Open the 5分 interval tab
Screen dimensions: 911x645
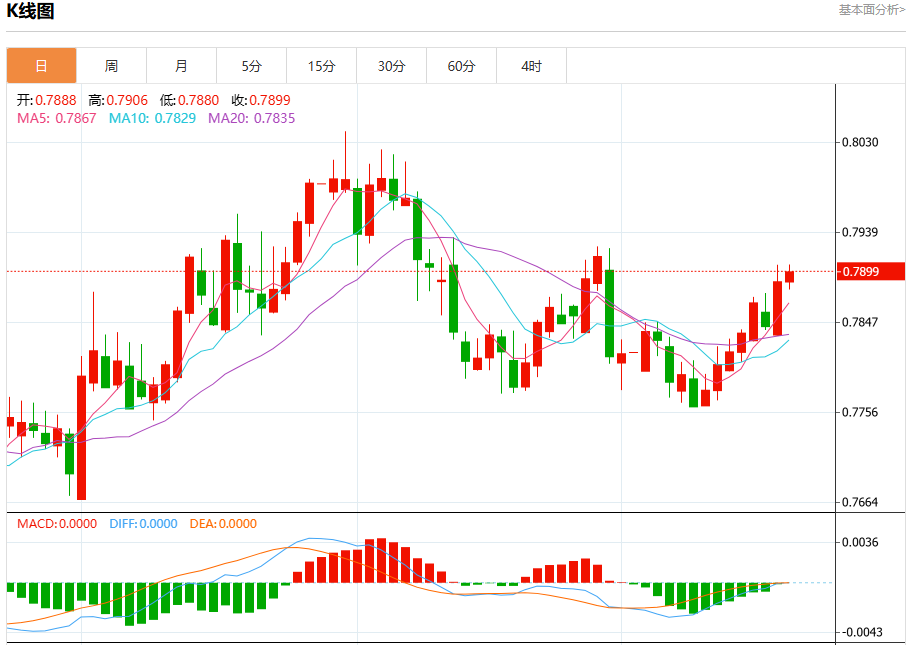(252, 66)
